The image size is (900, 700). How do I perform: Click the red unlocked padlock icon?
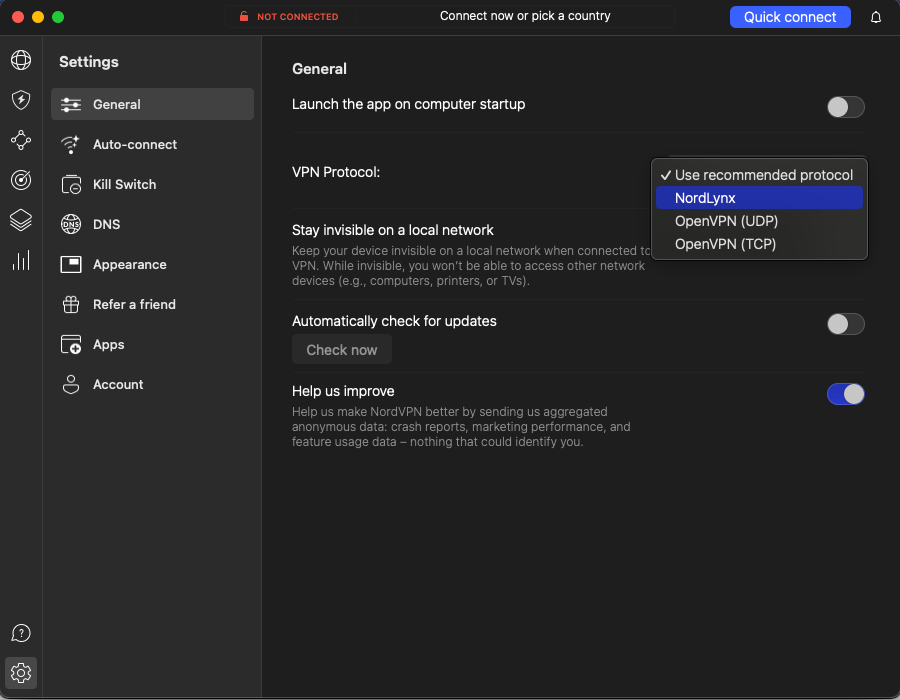[244, 17]
